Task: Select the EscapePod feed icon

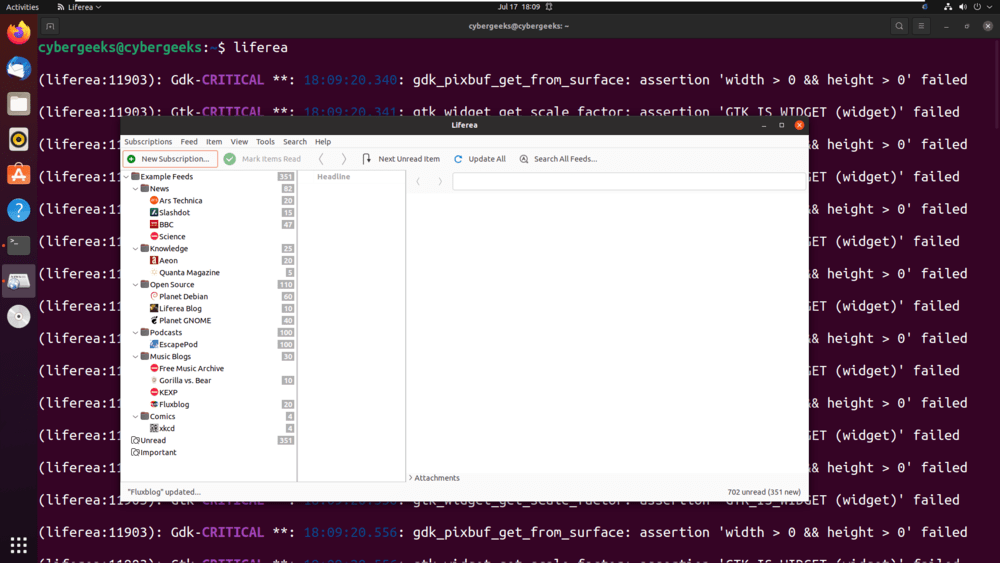Action: coord(154,344)
